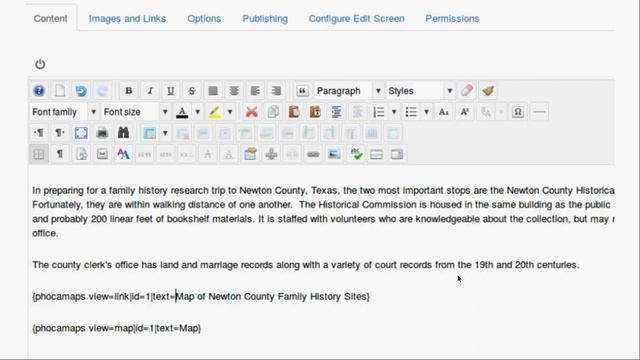Paste from the clipboard icon

pyautogui.click(x=294, y=112)
